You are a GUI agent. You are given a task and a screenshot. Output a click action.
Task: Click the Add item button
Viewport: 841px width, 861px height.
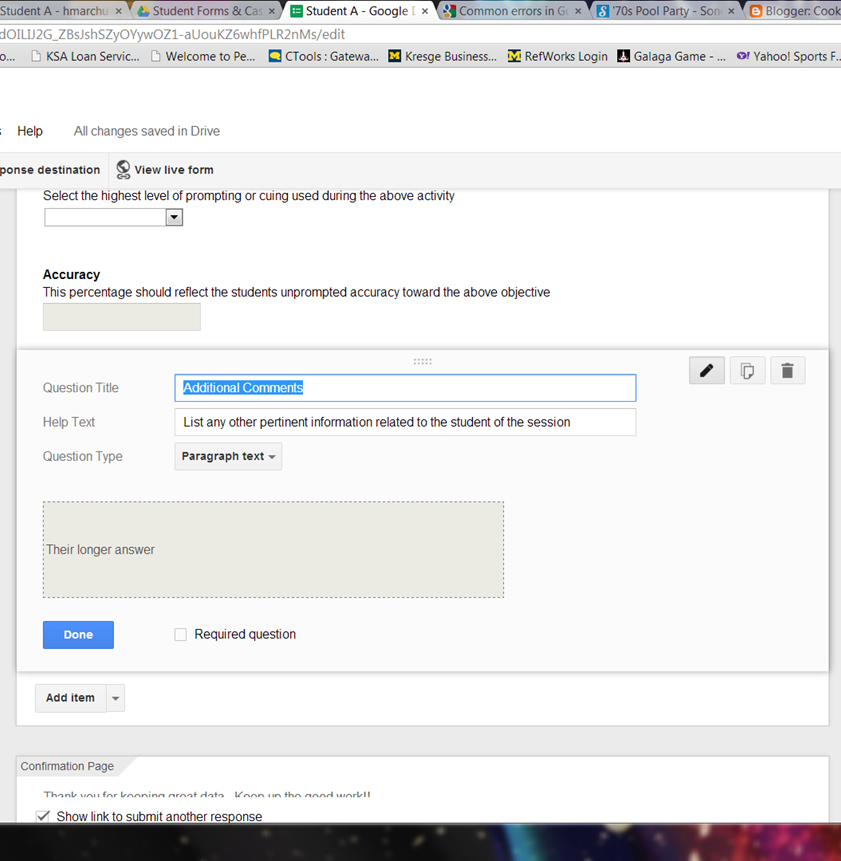(70, 698)
